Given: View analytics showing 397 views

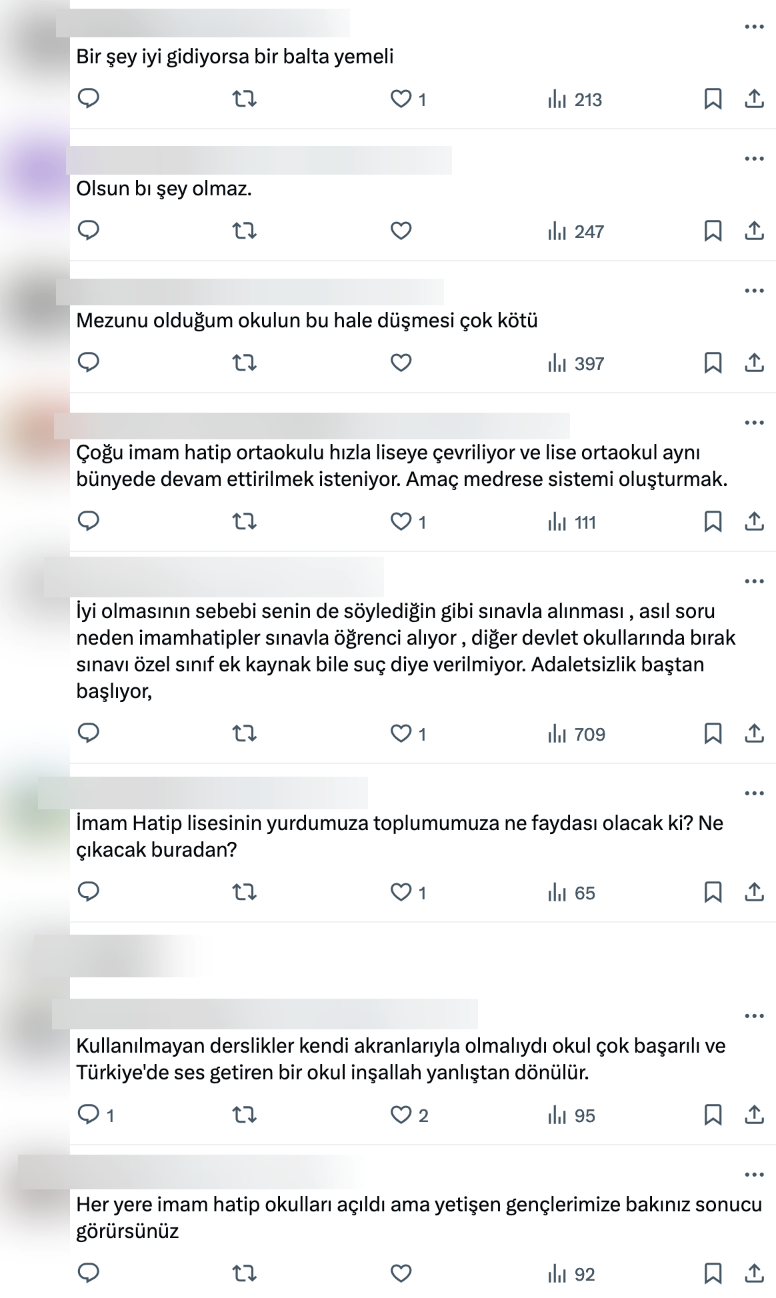Looking at the screenshot, I should click(x=576, y=363).
